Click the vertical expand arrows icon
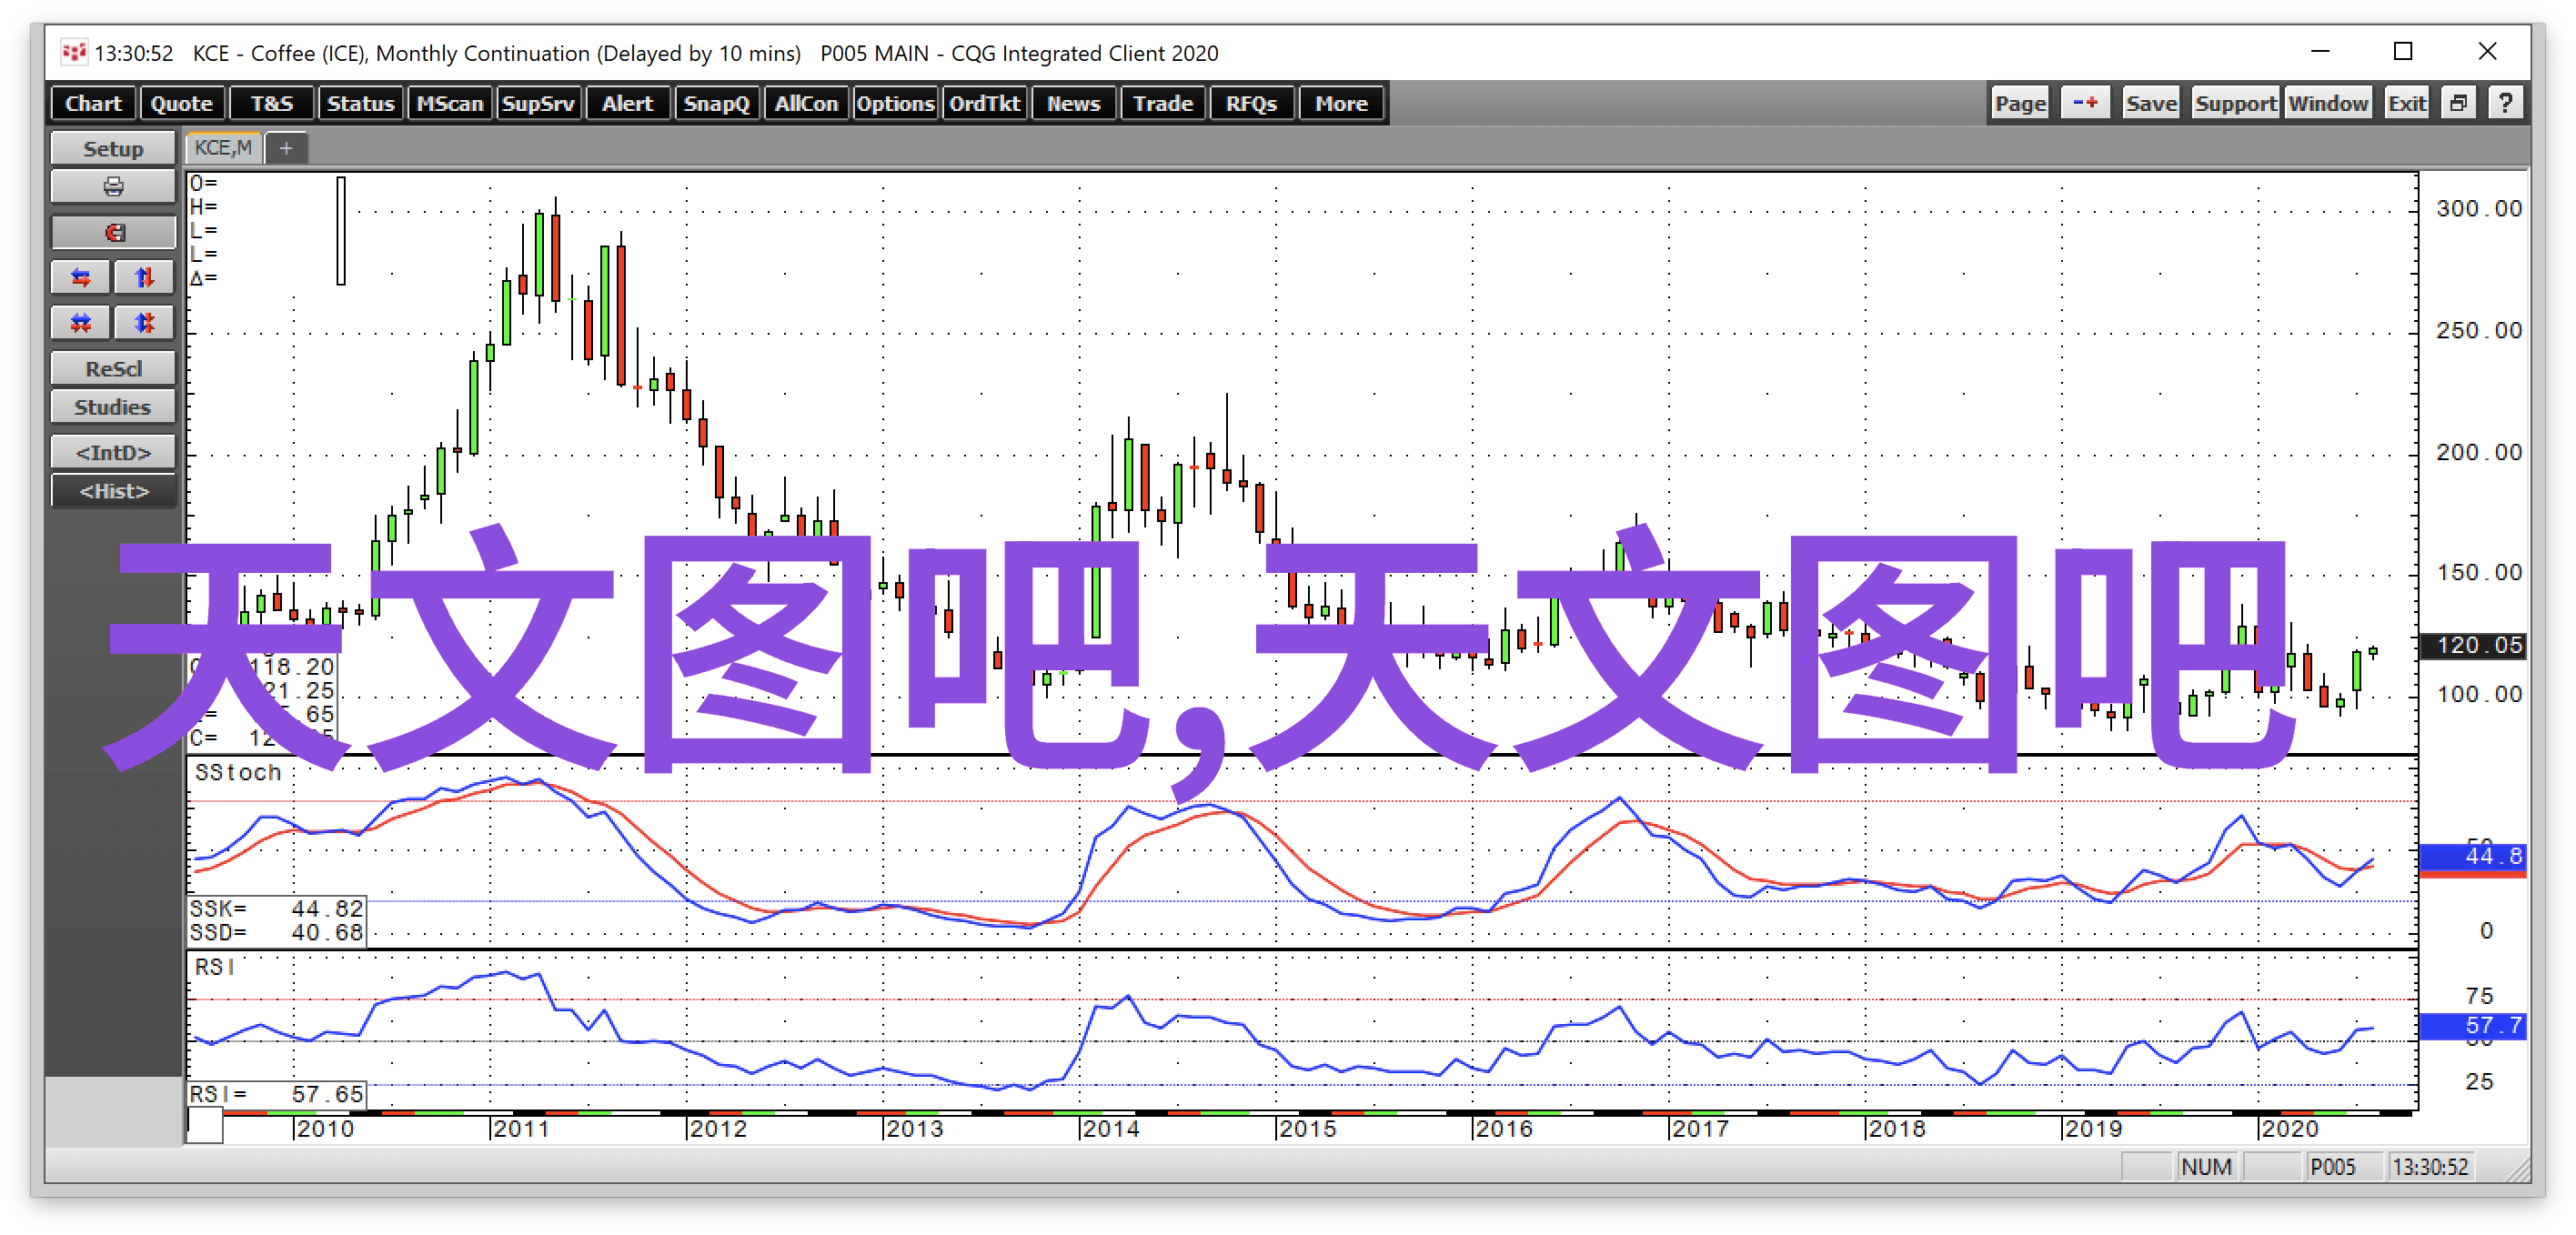 (144, 277)
